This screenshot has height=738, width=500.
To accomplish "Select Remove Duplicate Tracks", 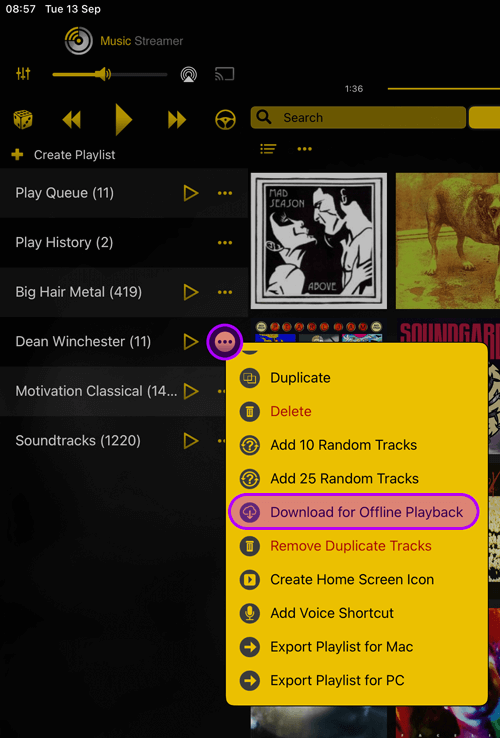I will [351, 546].
